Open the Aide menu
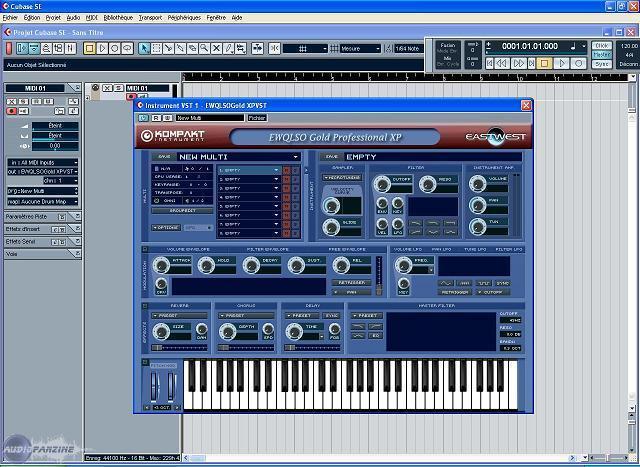Screen dimensions: 640x467 click(x=237, y=18)
